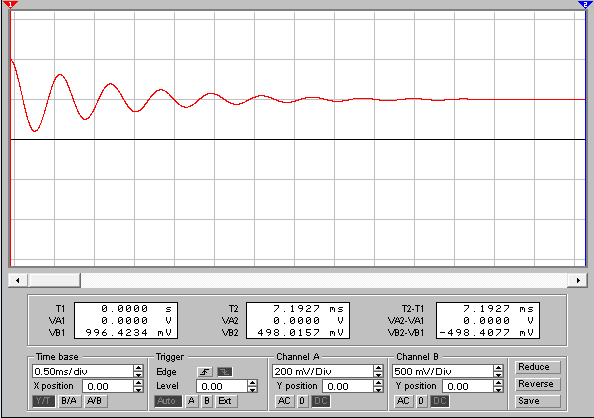Set Channel B coupling to 0

click(x=421, y=401)
